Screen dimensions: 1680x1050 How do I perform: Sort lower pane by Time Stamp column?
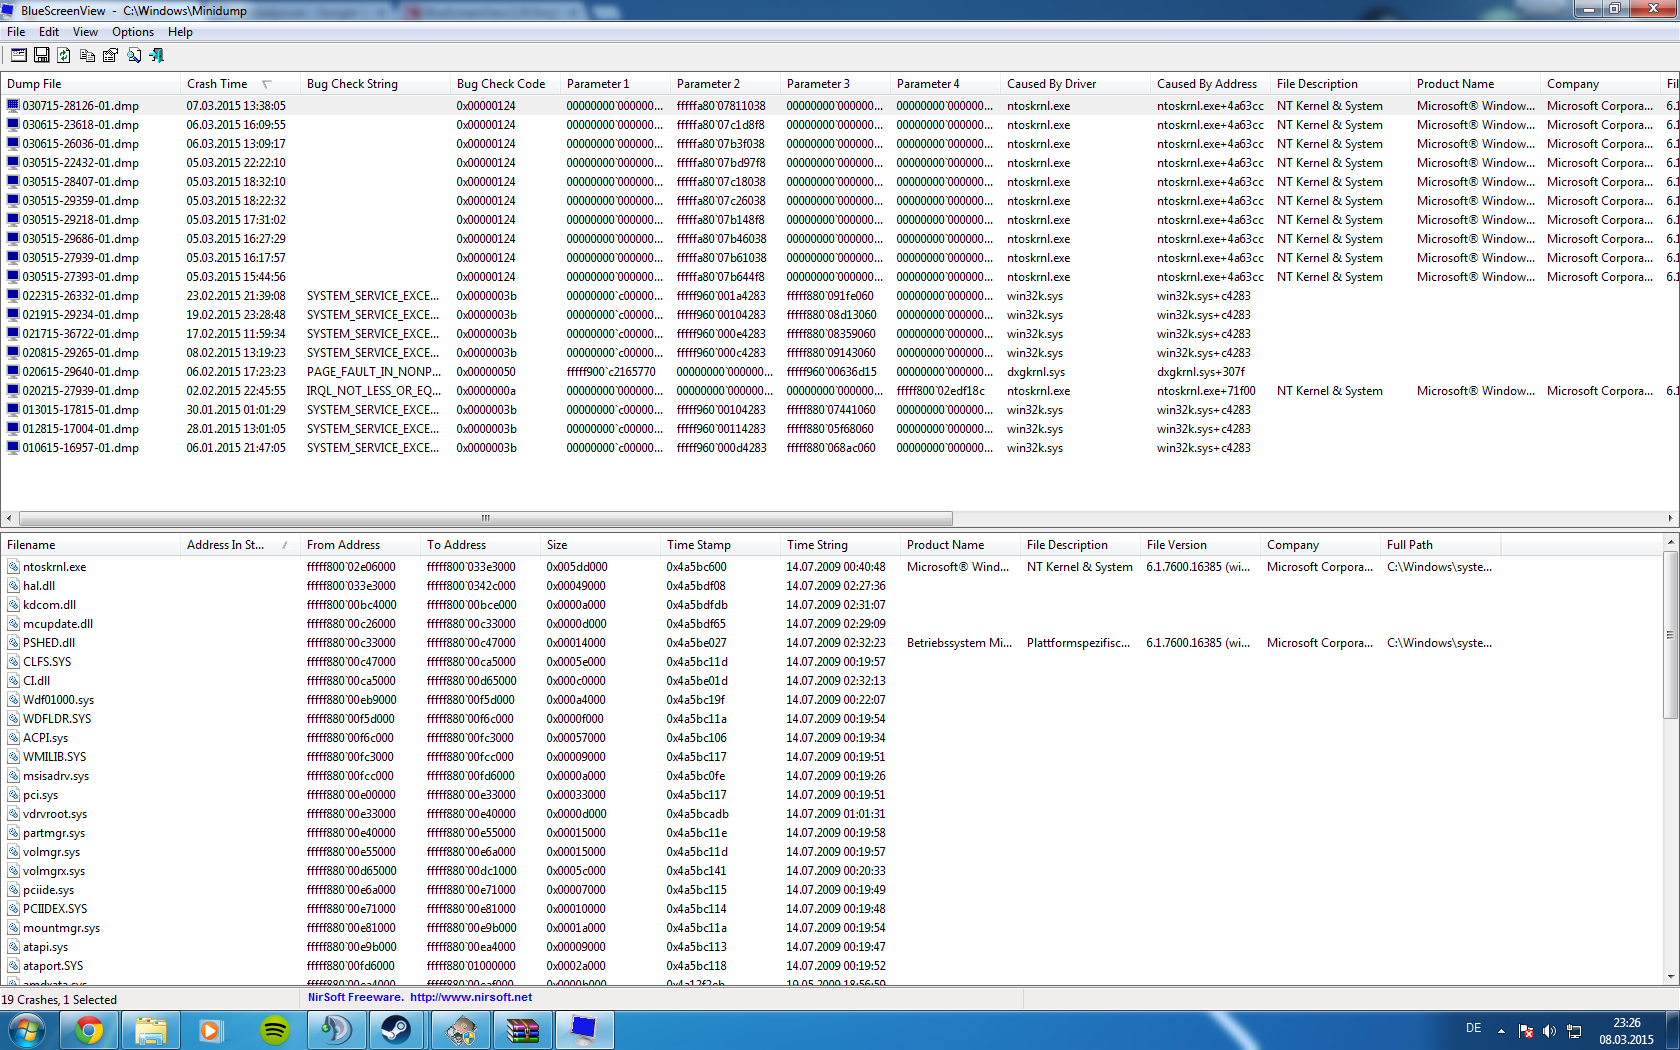point(720,545)
